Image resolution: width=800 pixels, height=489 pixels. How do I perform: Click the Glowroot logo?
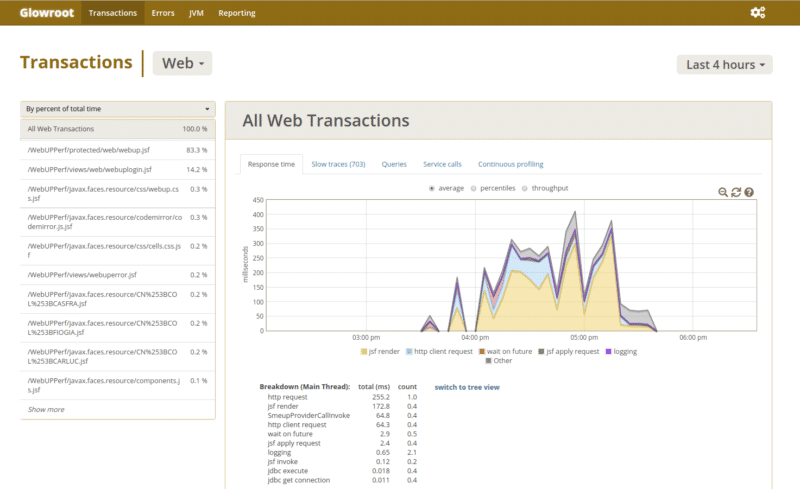(43, 13)
